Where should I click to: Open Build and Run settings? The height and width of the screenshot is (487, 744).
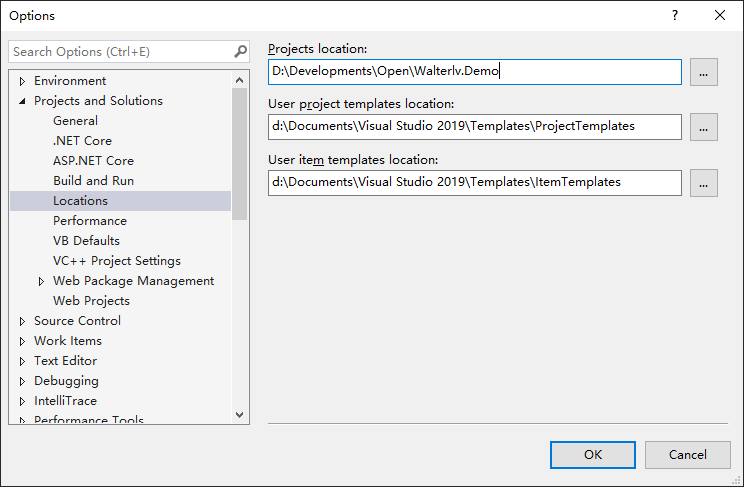(93, 181)
